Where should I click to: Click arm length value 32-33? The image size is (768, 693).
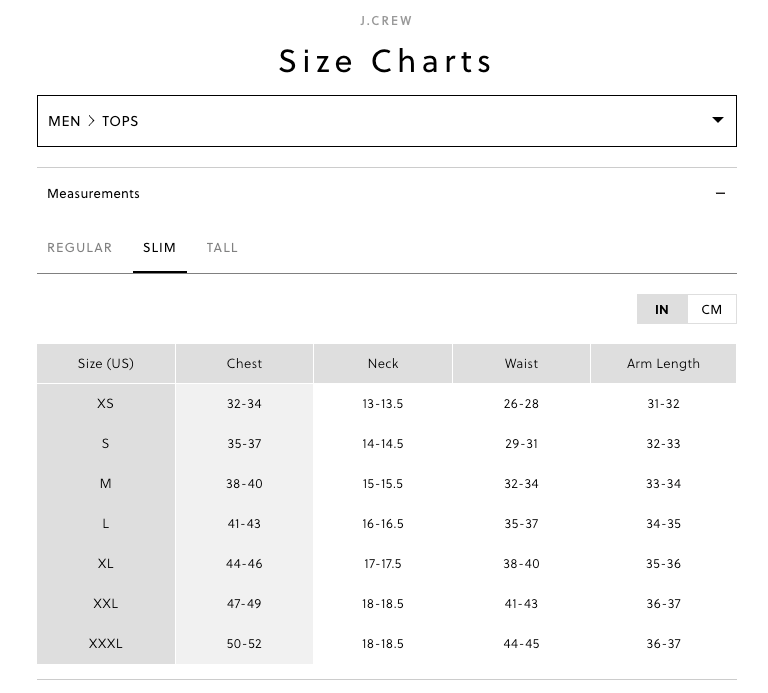[663, 444]
